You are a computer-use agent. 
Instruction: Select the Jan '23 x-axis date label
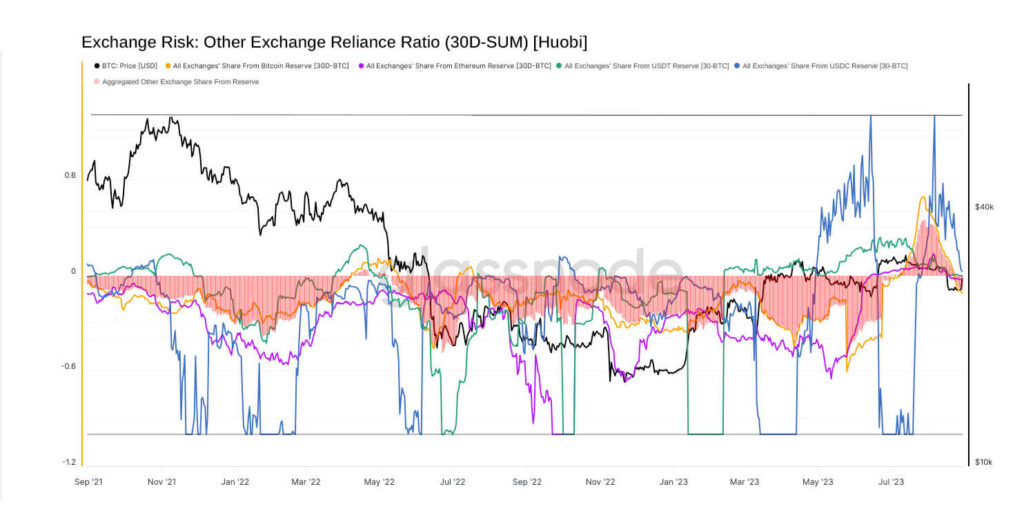672,481
